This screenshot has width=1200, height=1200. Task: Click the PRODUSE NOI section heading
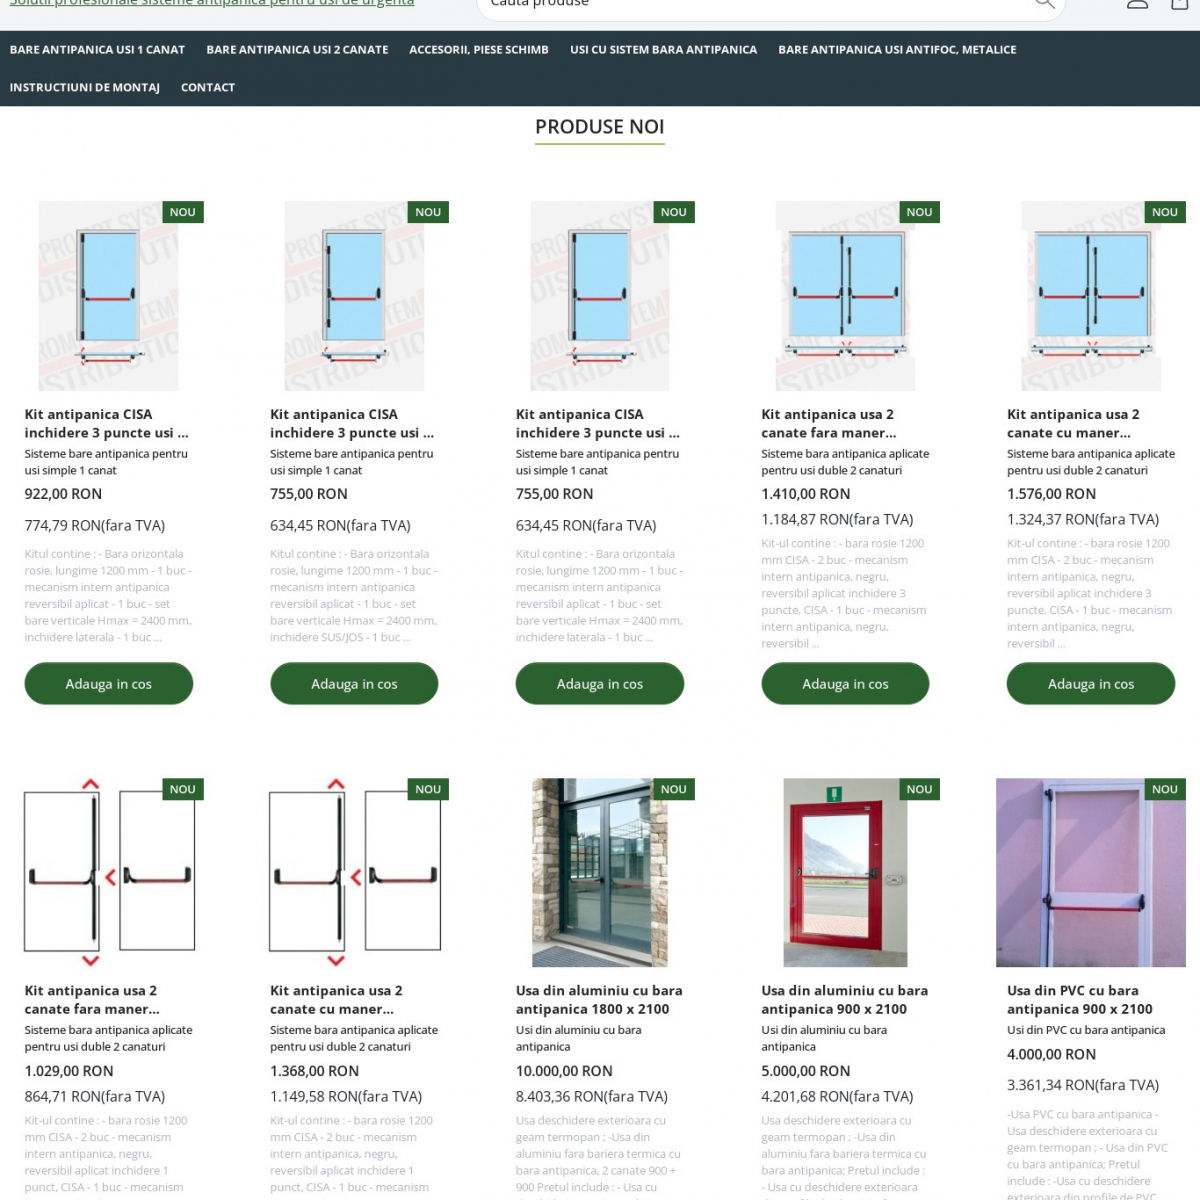599,127
